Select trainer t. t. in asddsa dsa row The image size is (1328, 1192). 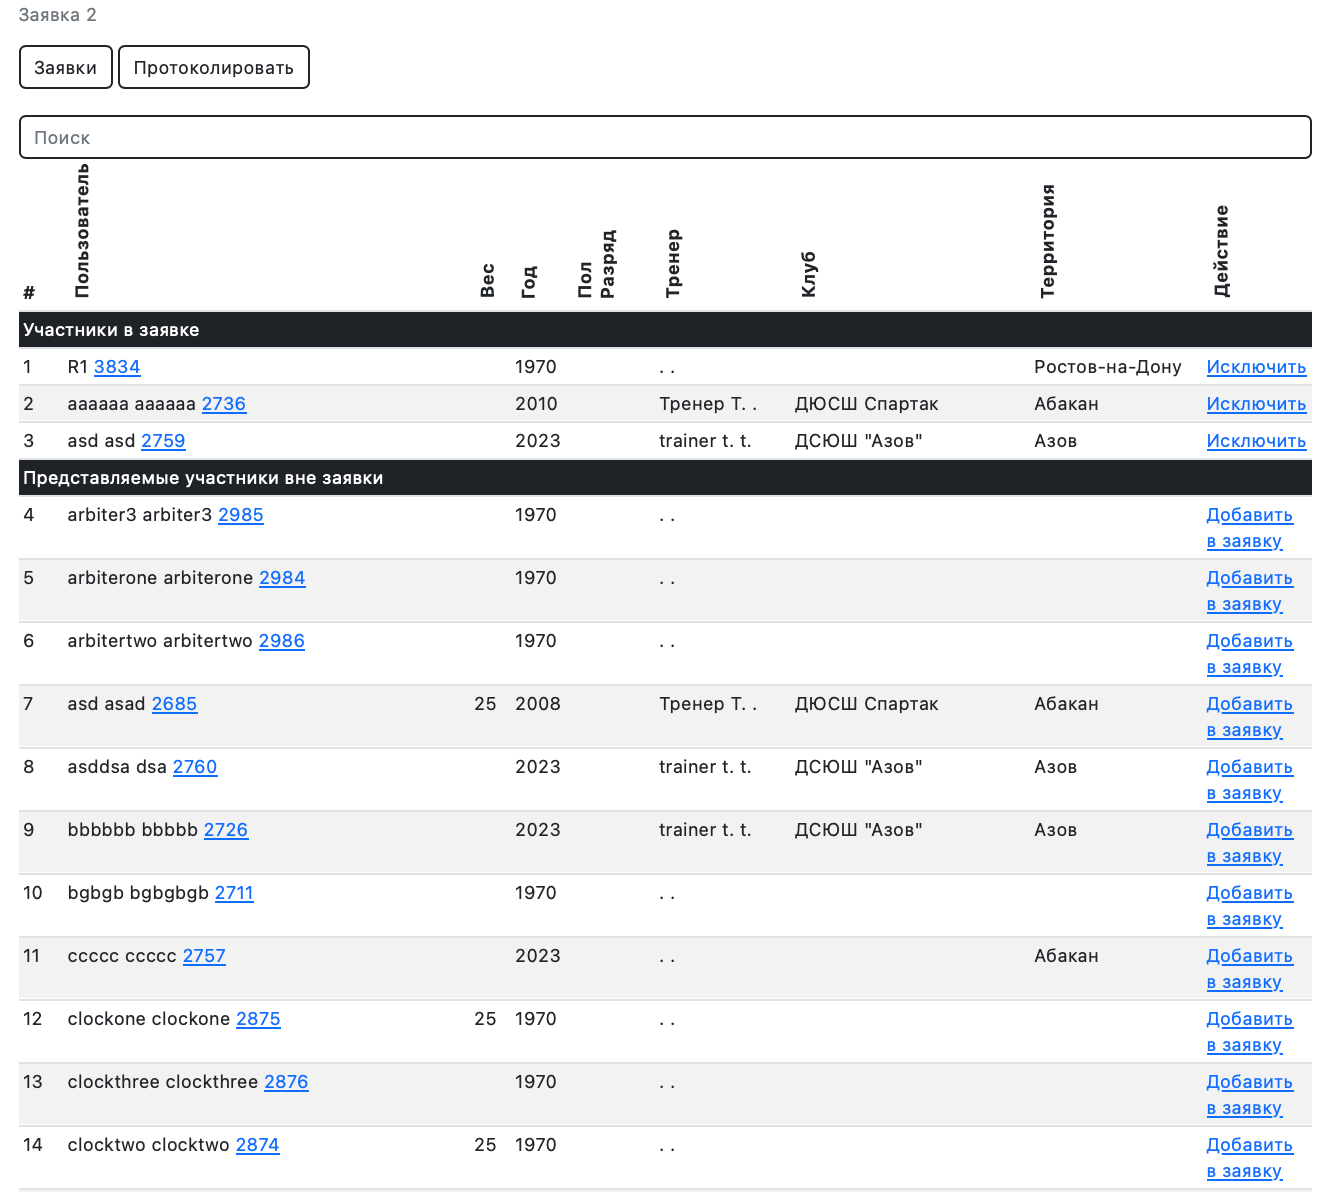pyautogui.click(x=705, y=767)
